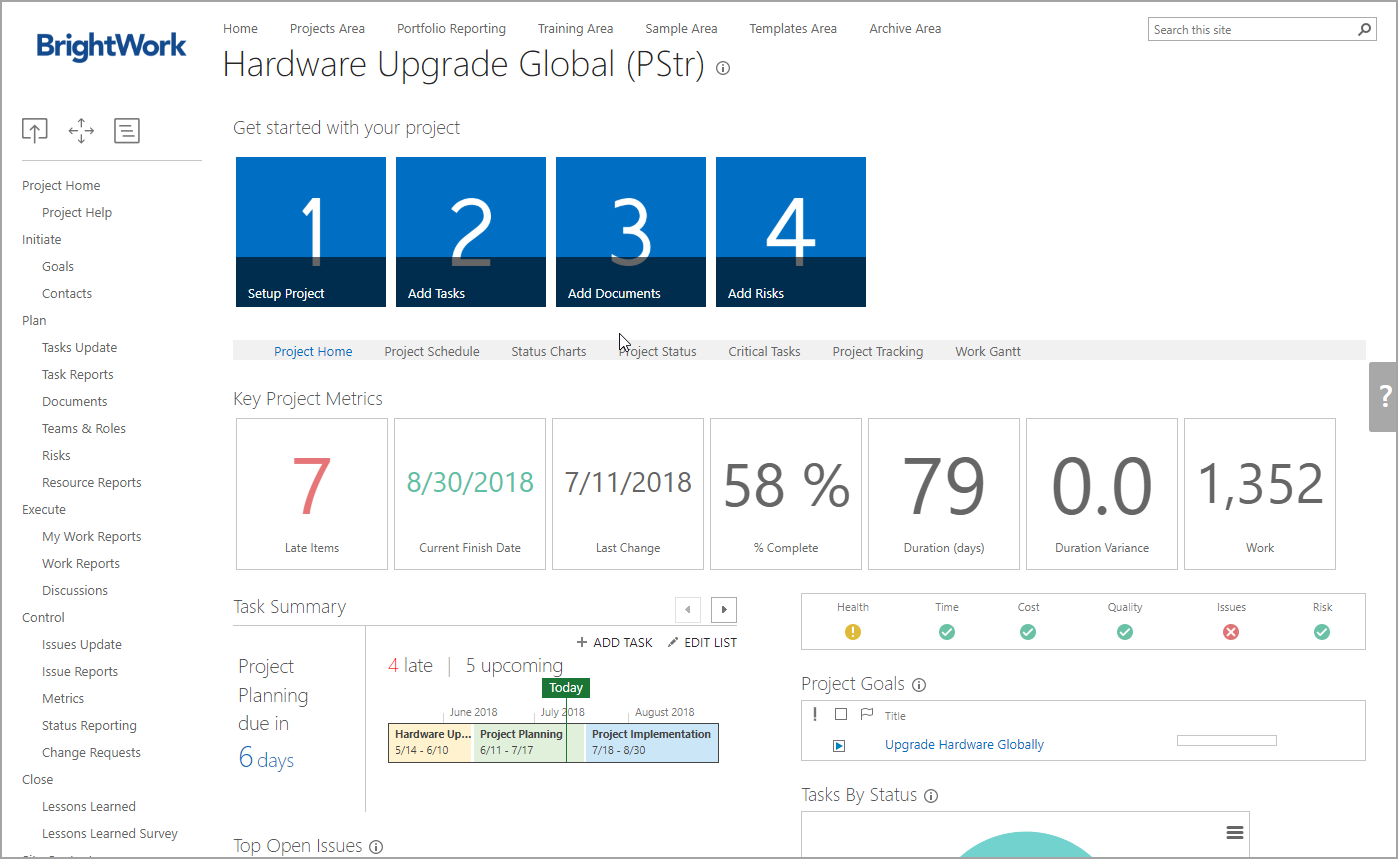1398x859 pixels.
Task: Click the green Quality status indicator
Action: click(x=1125, y=632)
